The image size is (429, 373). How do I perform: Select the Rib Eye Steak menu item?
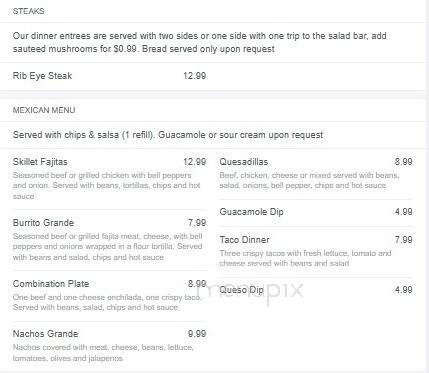pos(42,76)
